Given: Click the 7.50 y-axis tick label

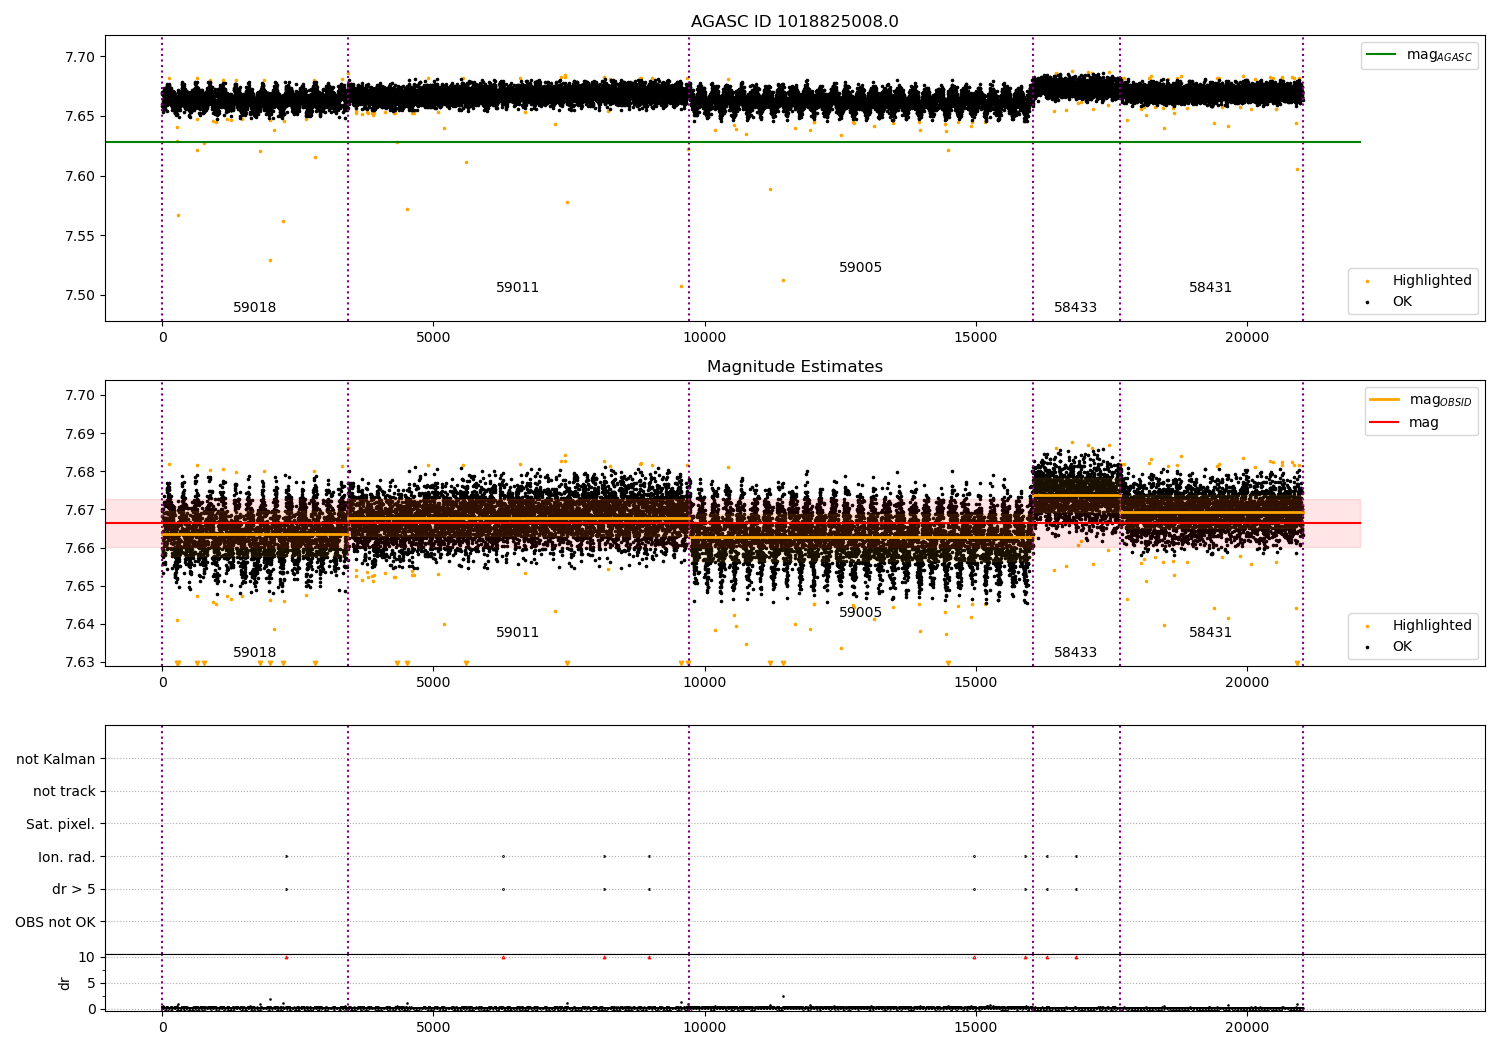Looking at the screenshot, I should (x=80, y=296).
